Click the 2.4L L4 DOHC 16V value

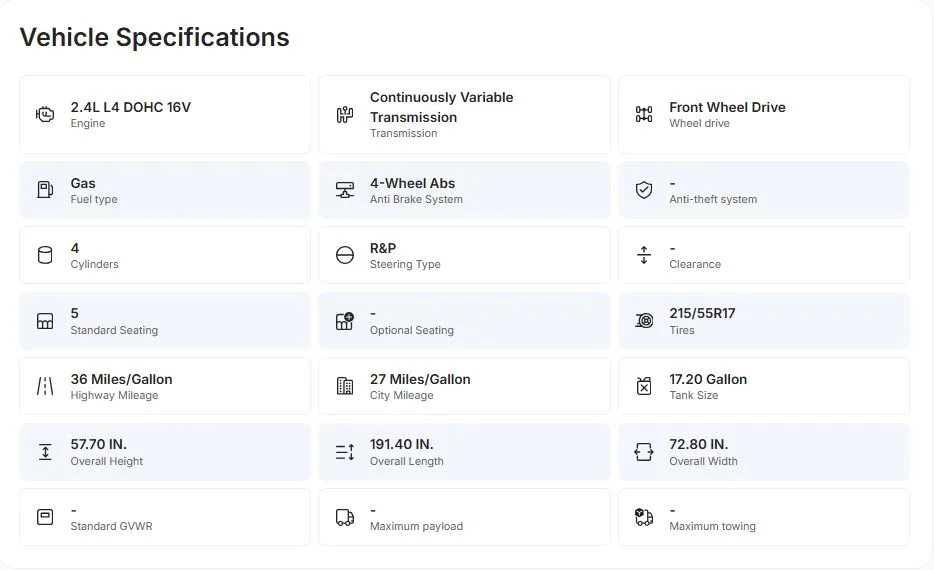[130, 107]
